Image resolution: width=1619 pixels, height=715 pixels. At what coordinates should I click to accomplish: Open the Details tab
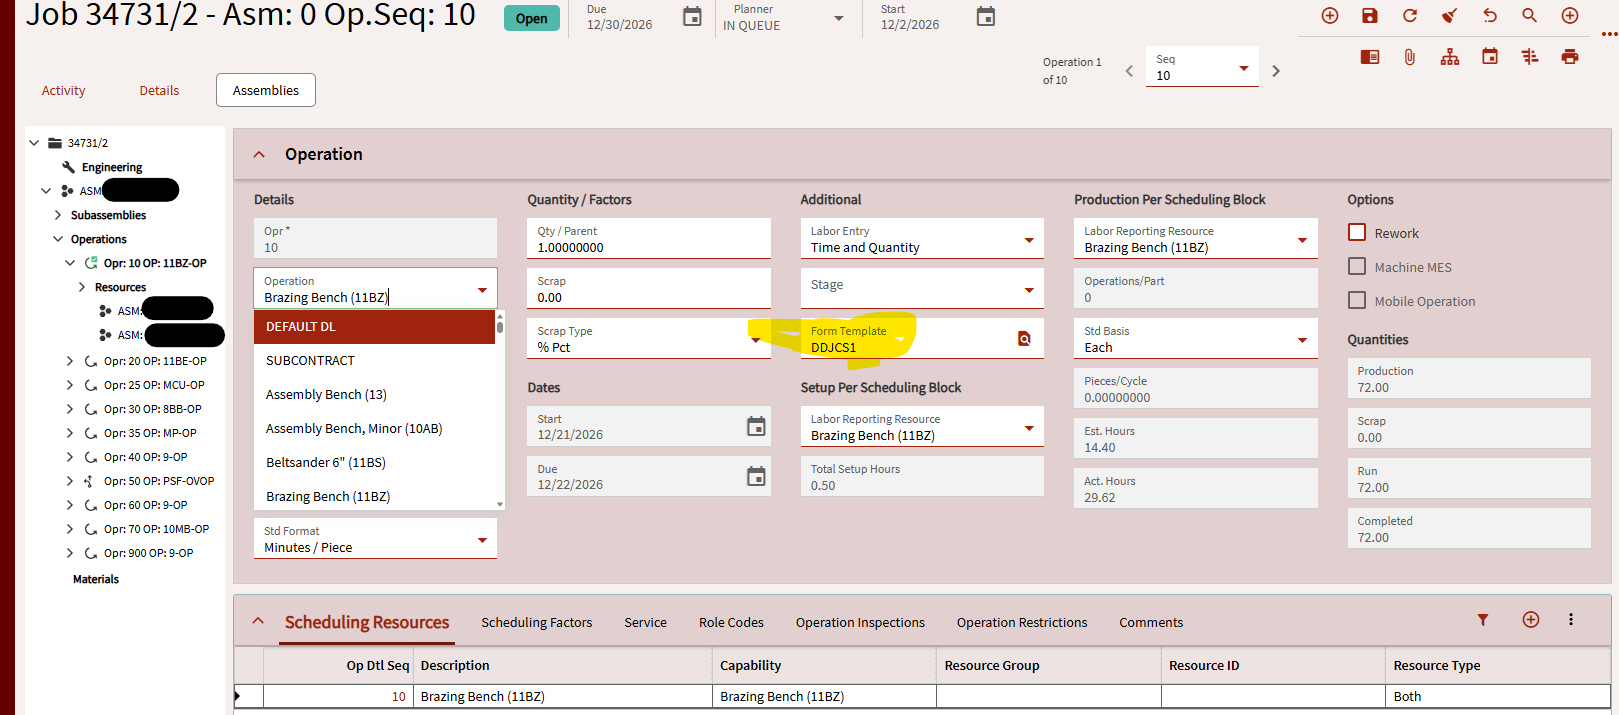(159, 90)
